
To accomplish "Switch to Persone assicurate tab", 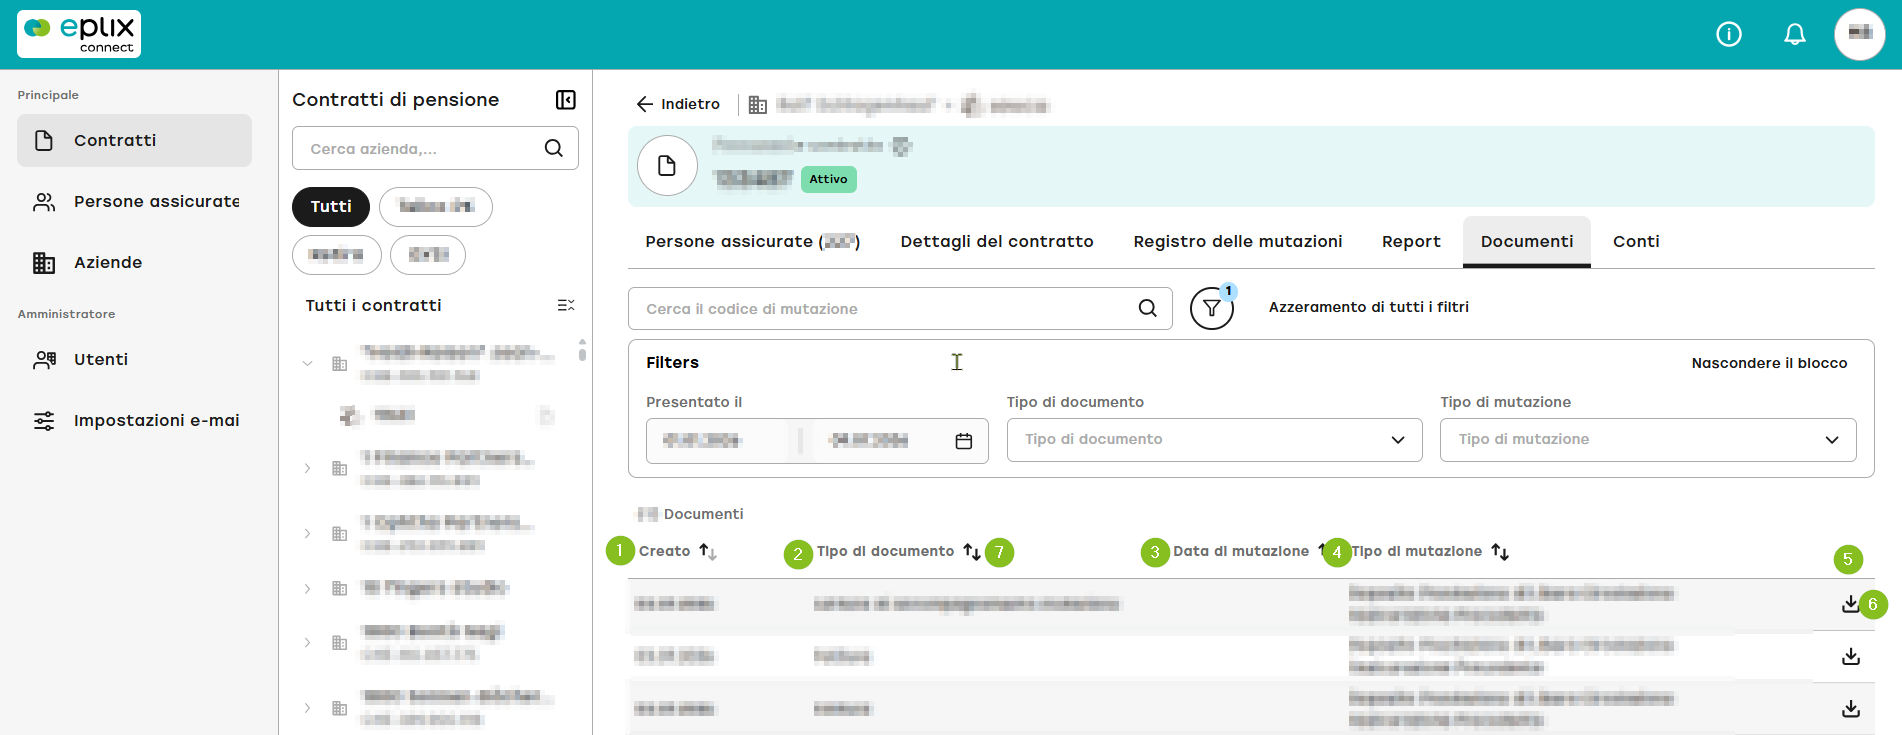I will (x=752, y=241).
